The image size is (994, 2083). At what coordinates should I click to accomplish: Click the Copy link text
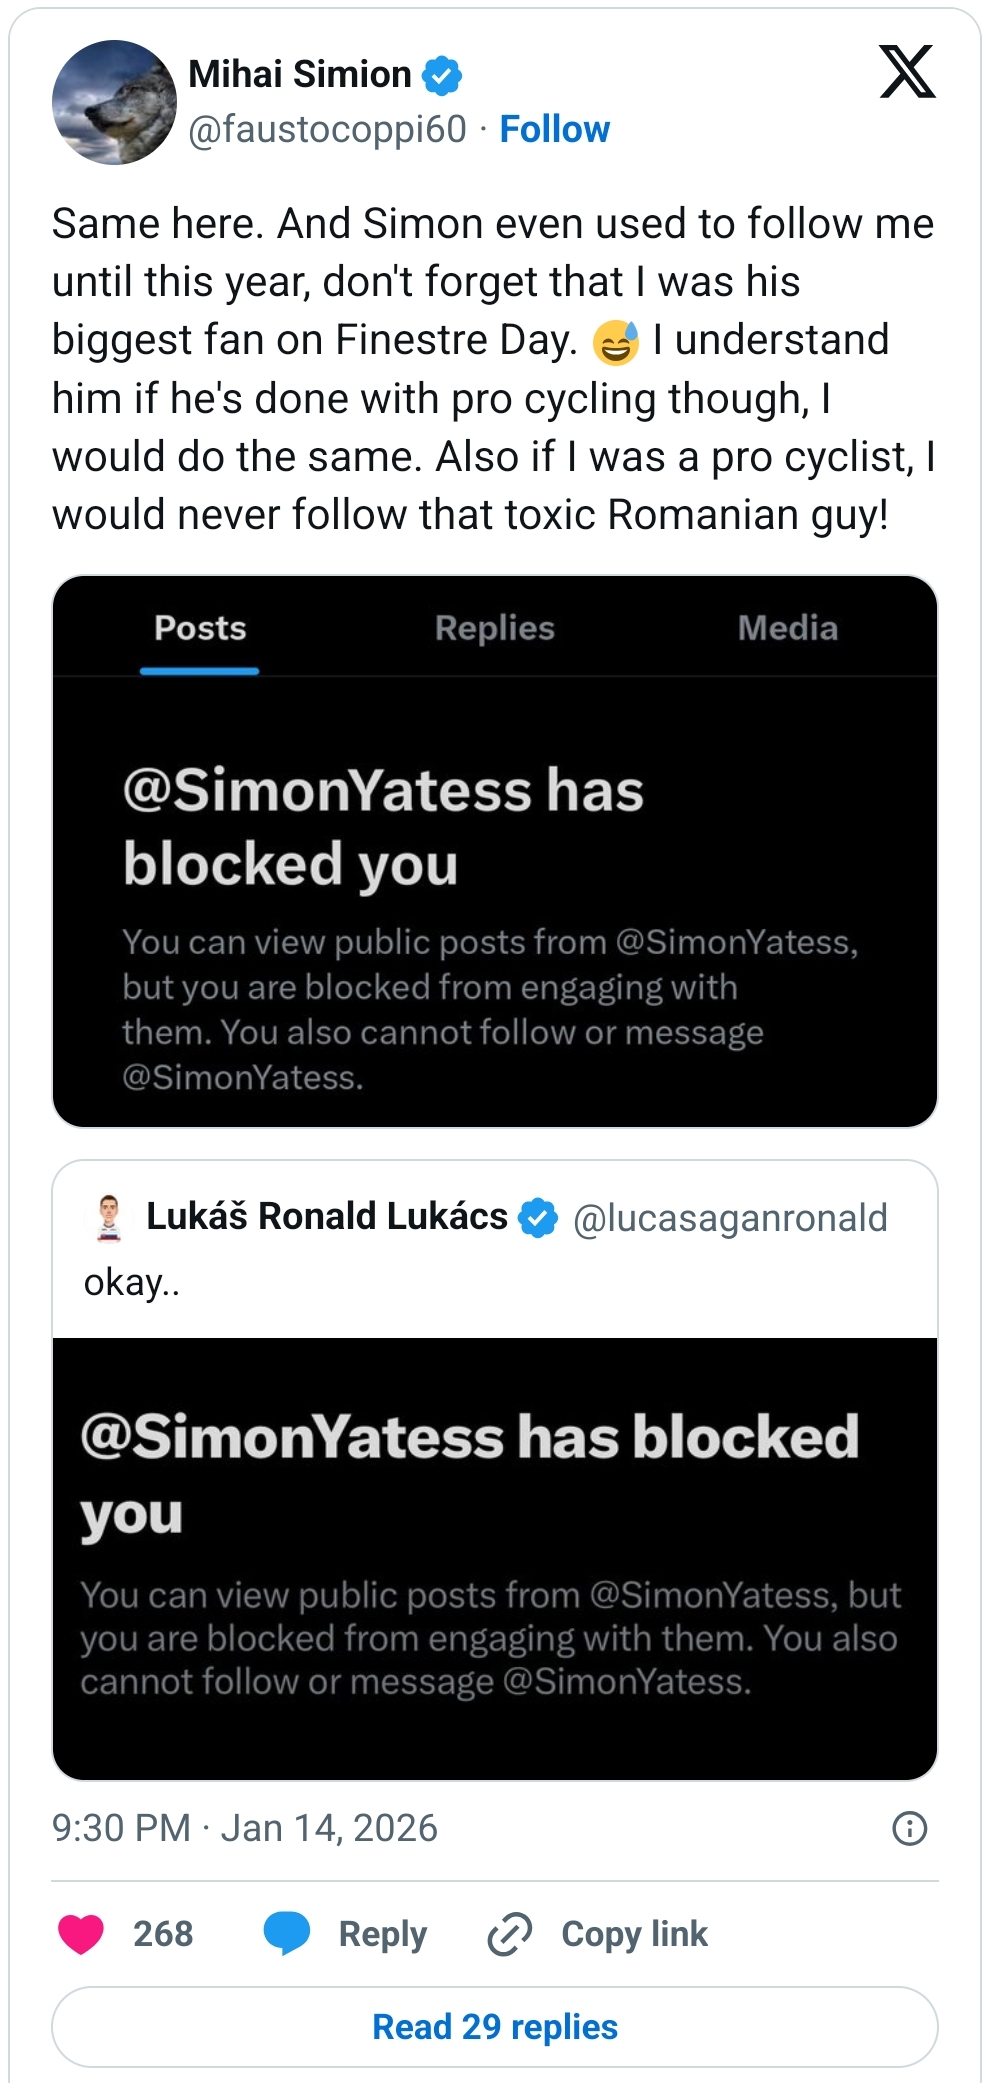click(634, 1933)
